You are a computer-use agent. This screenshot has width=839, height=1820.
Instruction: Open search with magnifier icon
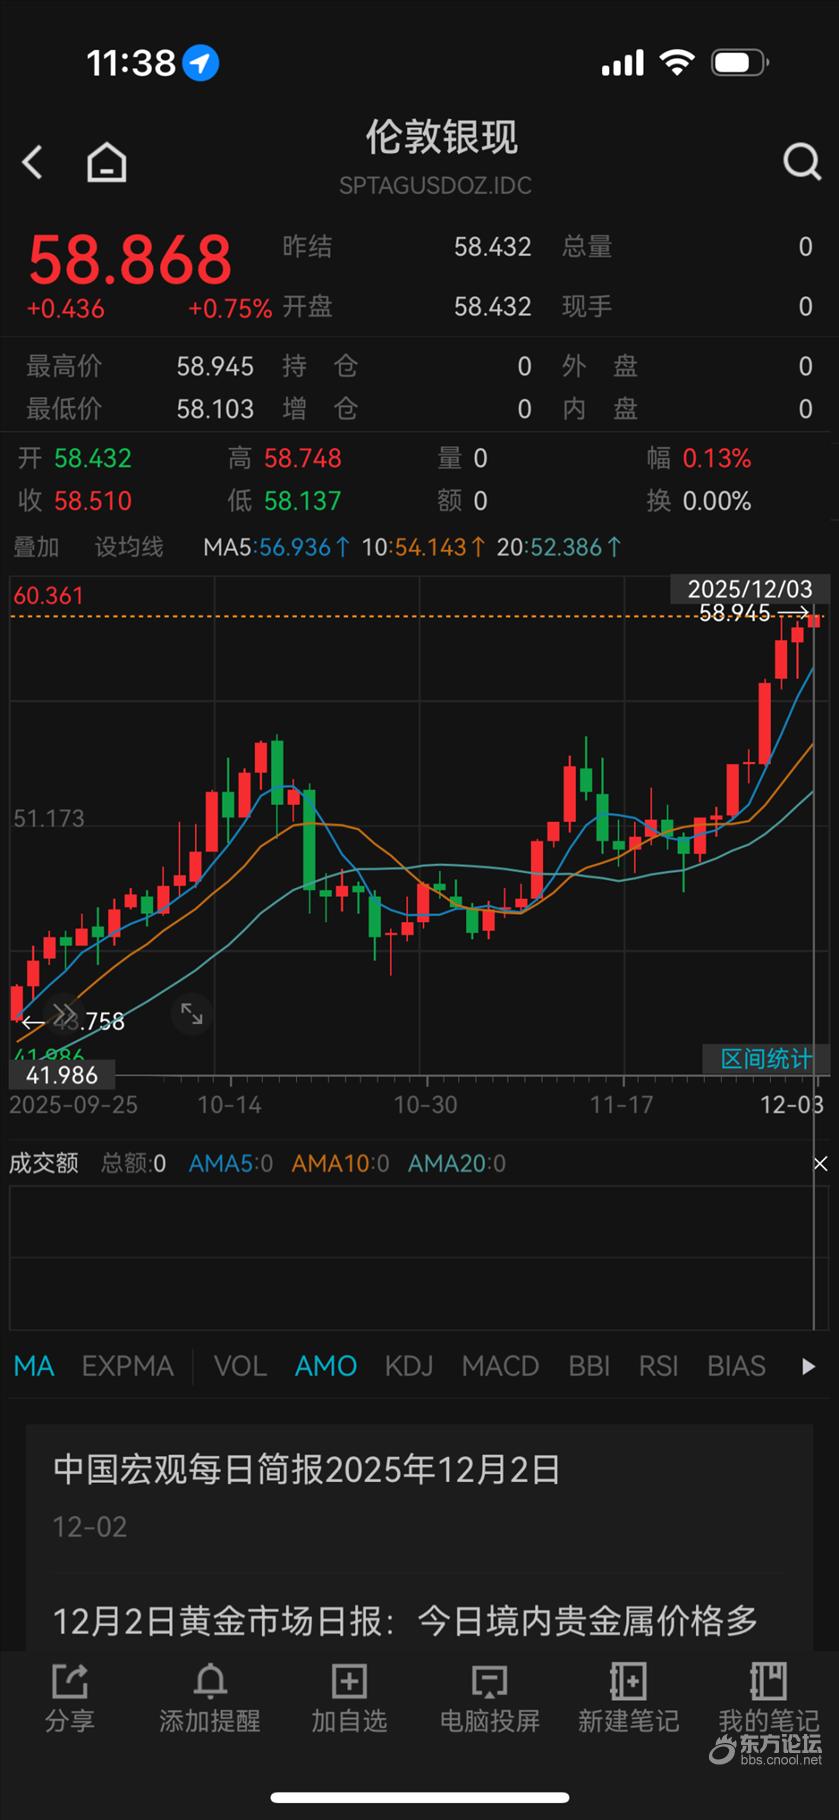click(x=801, y=161)
